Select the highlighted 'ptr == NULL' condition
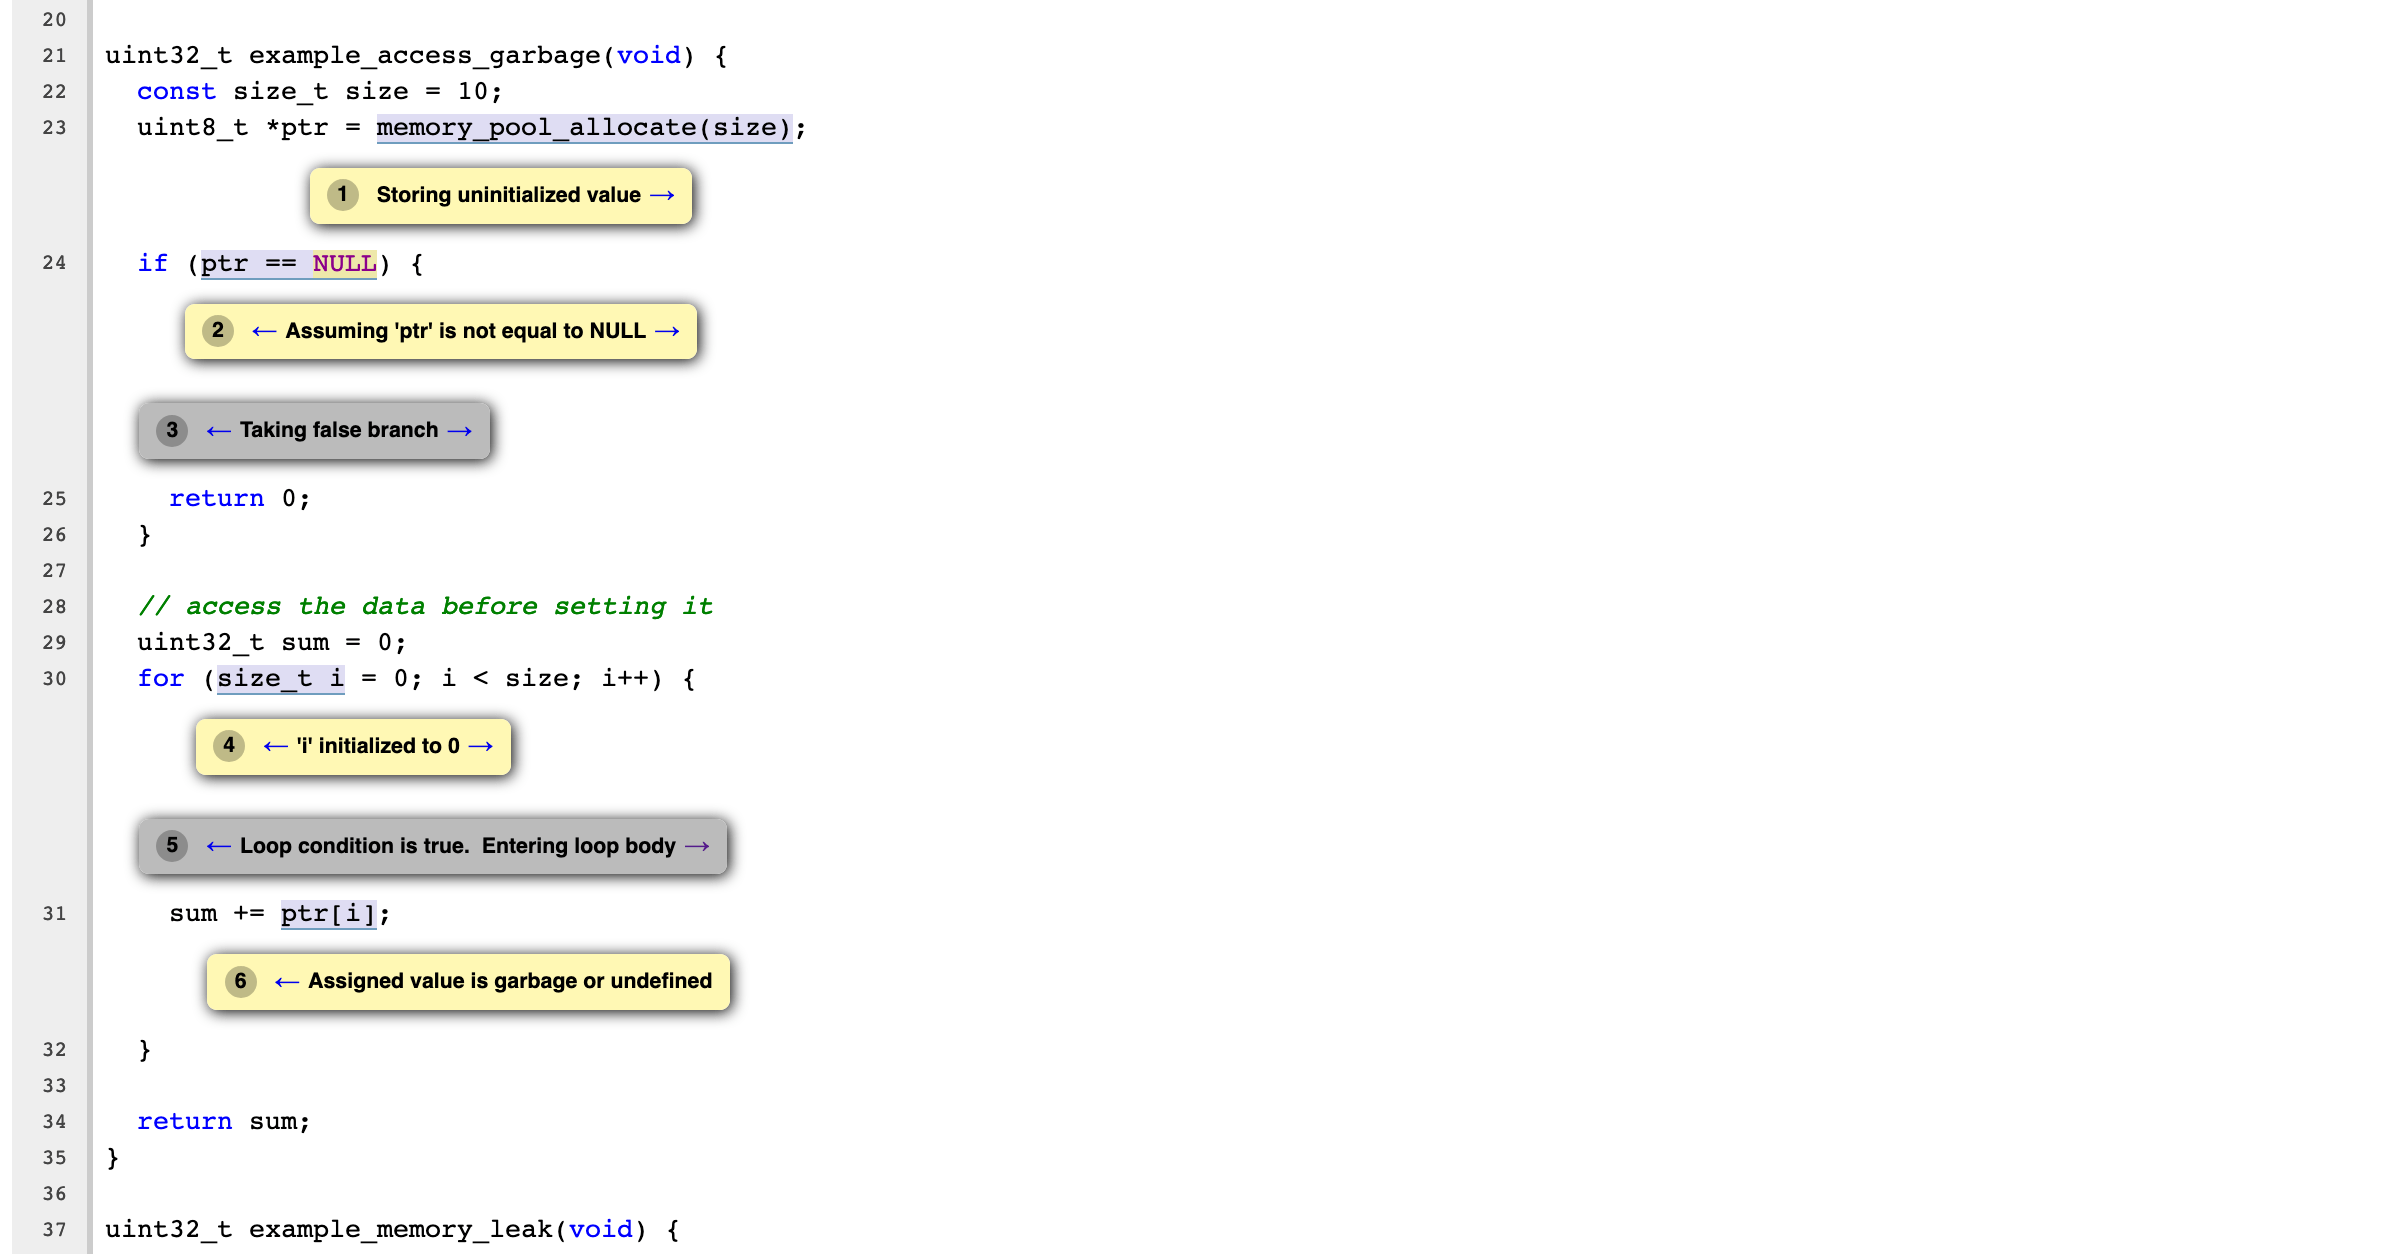 point(288,263)
